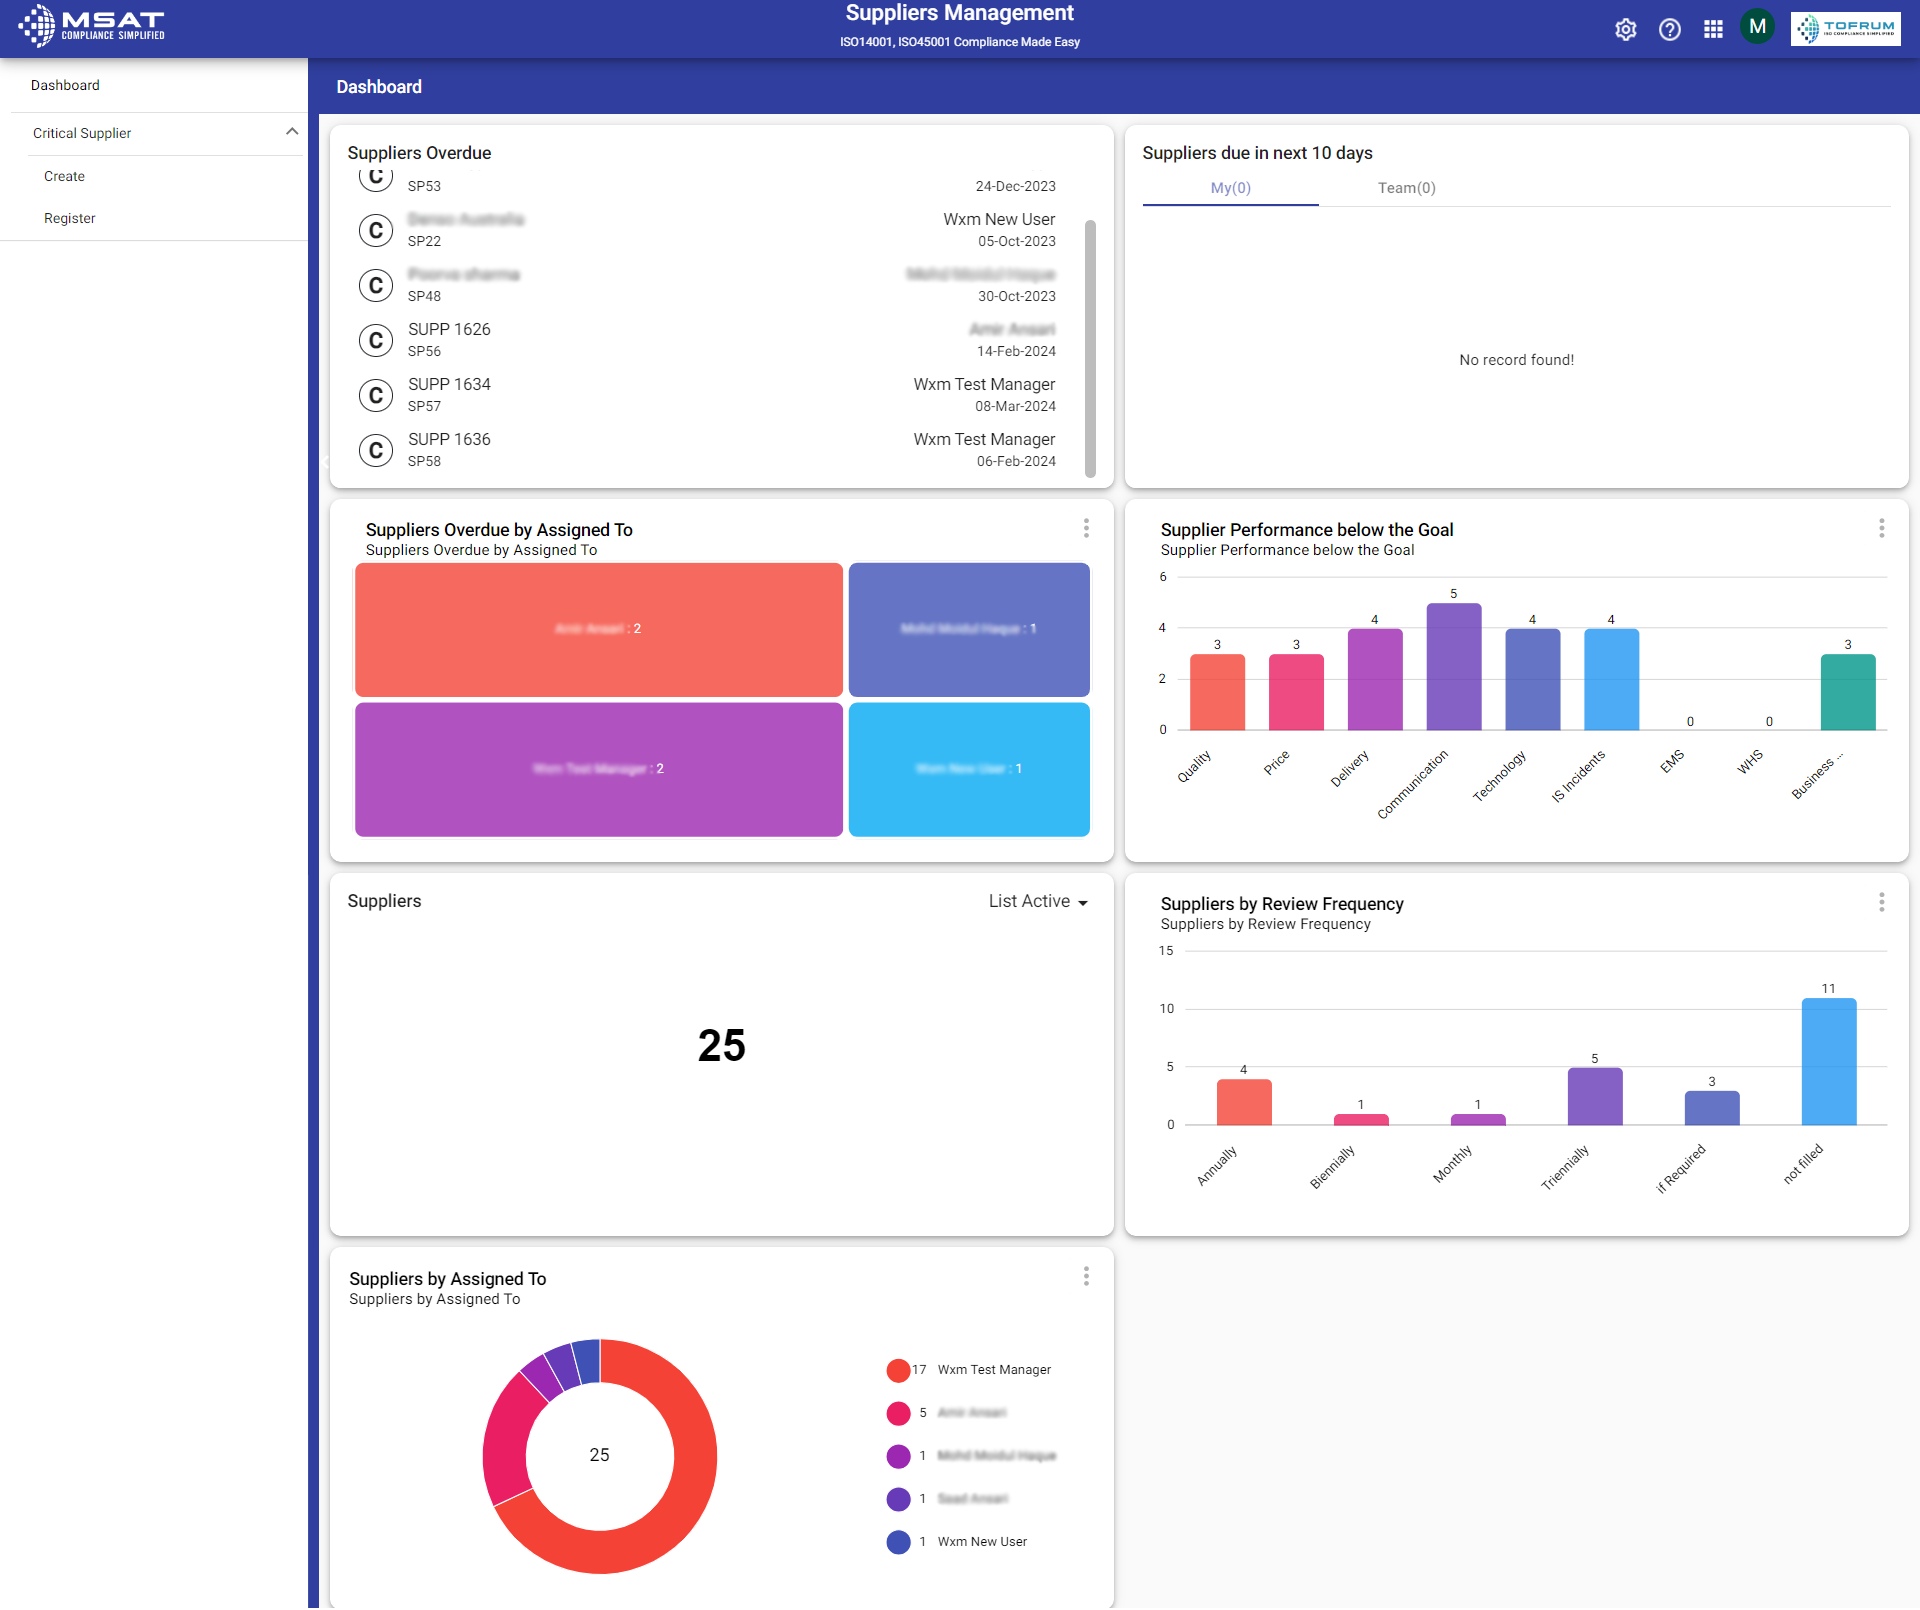The height and width of the screenshot is (1610, 1920).
Task: Open Dashboard from the sidebar
Action: 65,85
